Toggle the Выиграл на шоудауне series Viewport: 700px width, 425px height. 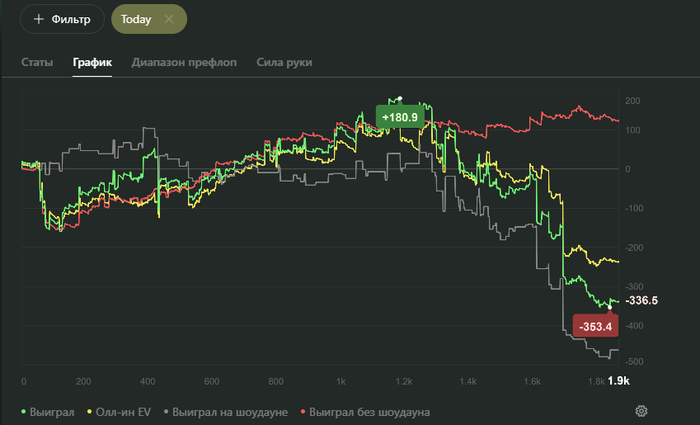tap(226, 412)
